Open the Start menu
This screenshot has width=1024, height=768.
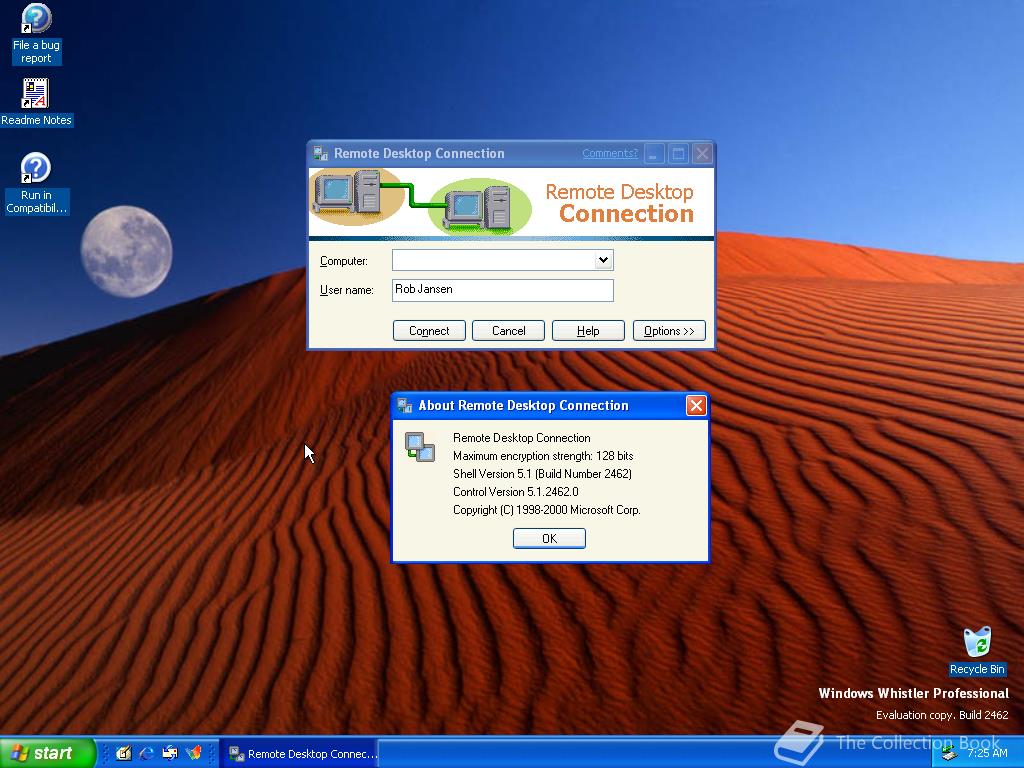pyautogui.click(x=48, y=753)
